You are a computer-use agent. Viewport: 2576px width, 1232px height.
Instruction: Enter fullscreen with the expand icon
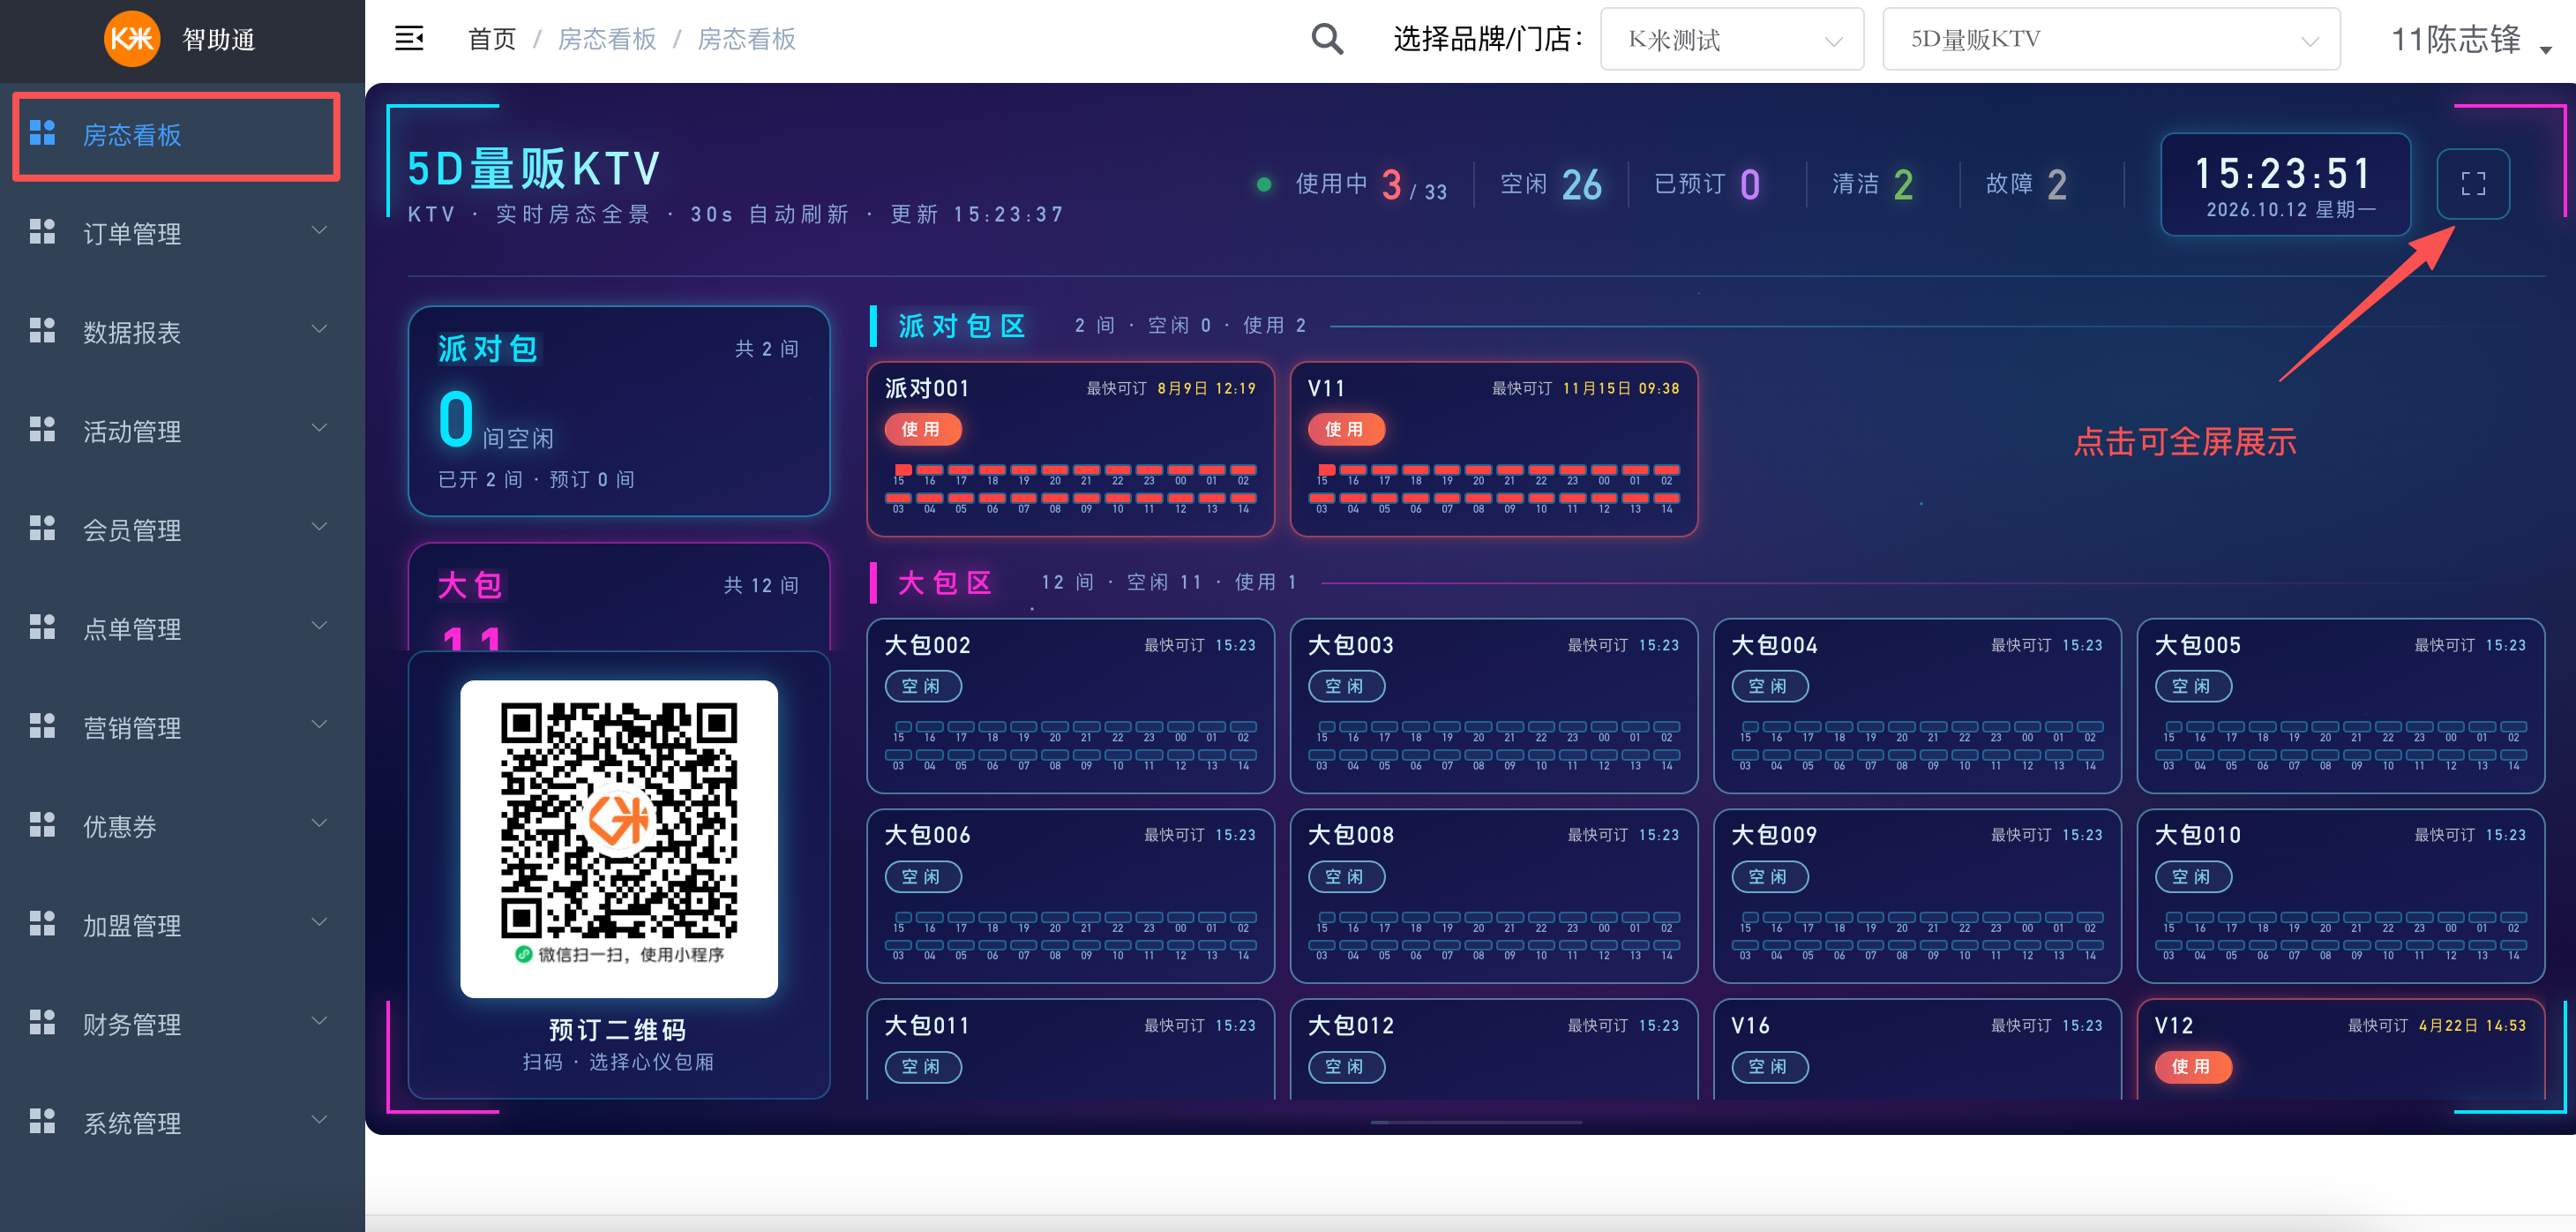point(2473,184)
